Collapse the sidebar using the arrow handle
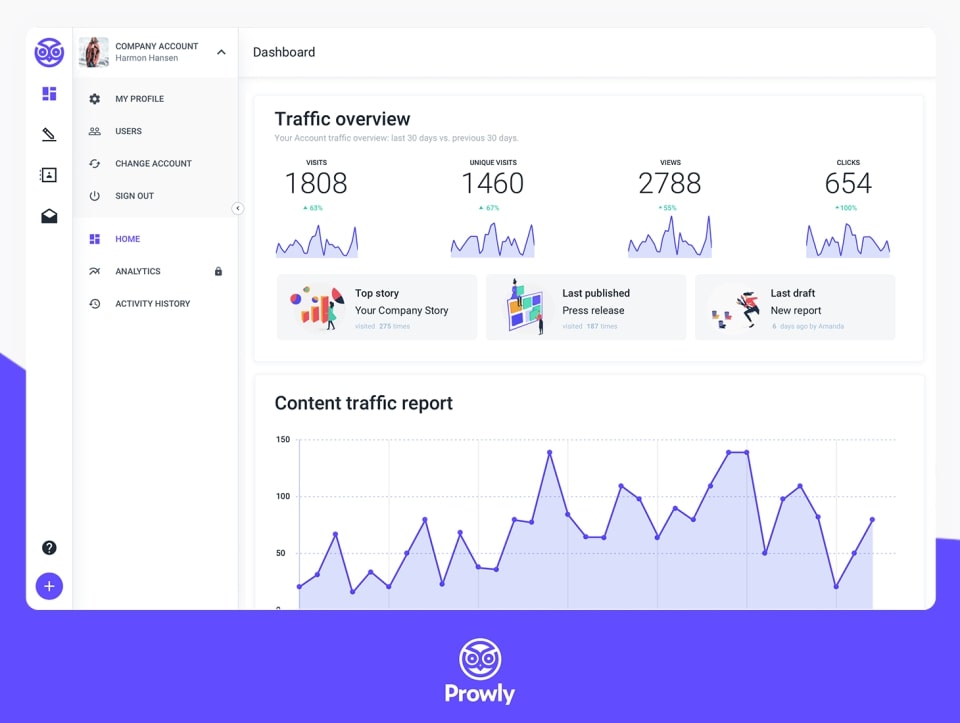Viewport: 960px width, 723px height. (237, 208)
